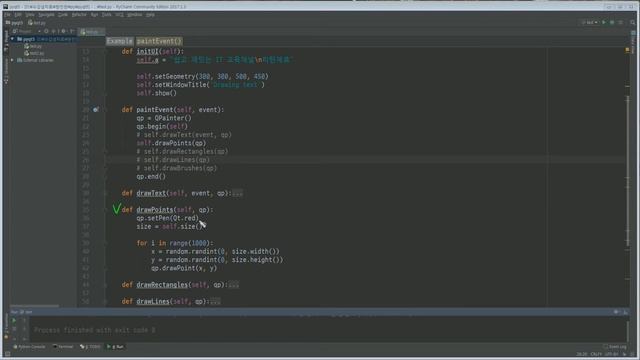640x360 pixels.
Task: Collapse the pyqt5 project root folder
Action: click(x=12, y=39)
